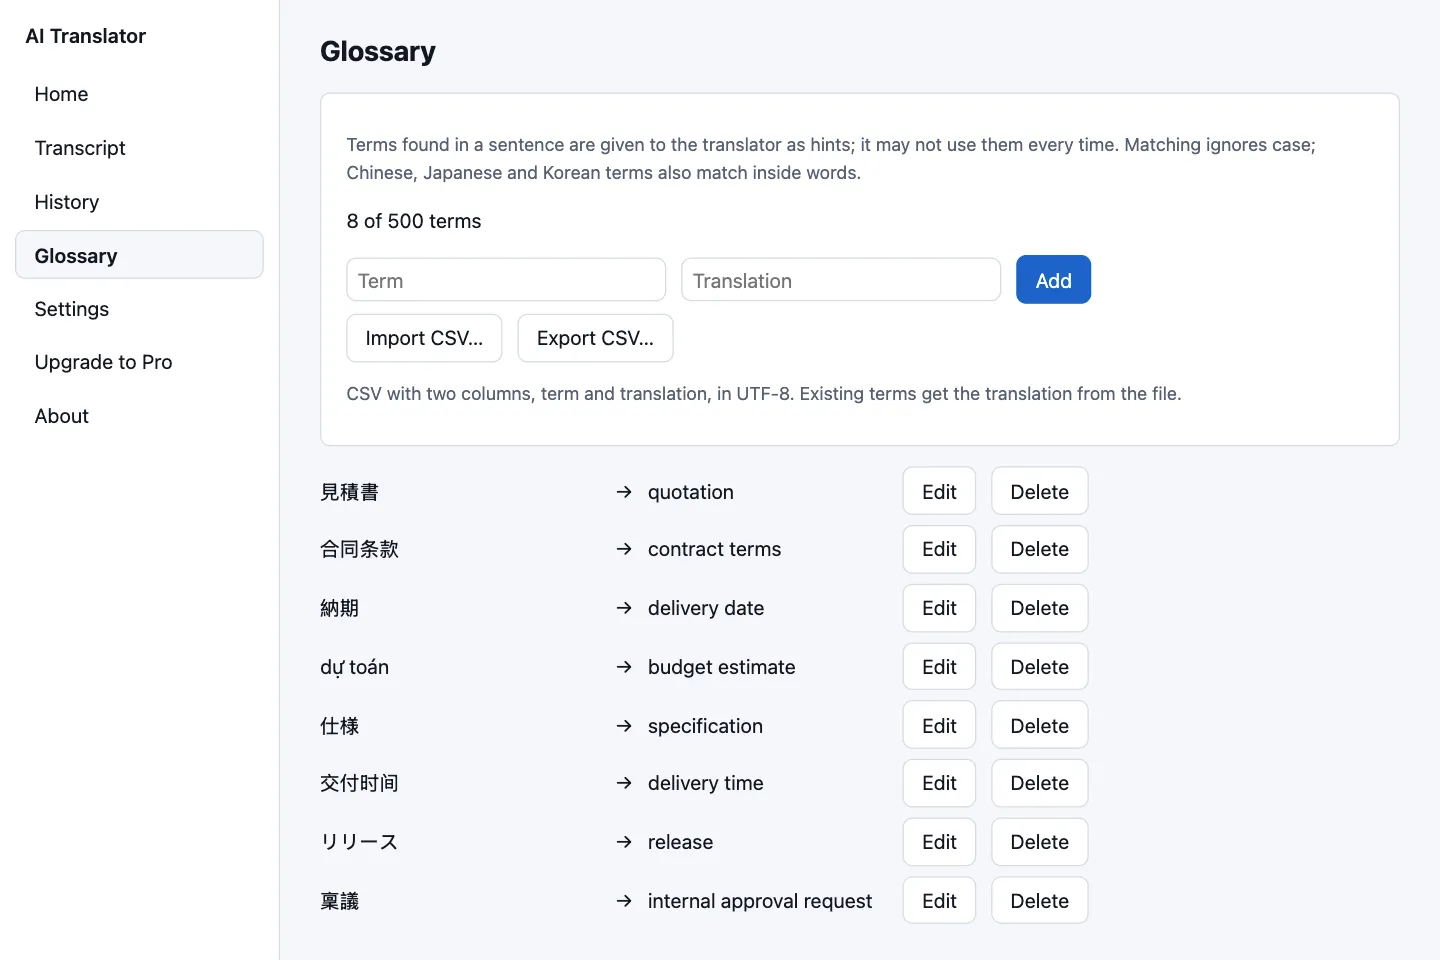
Task: Select the Glossary sidebar item
Action: click(139, 255)
